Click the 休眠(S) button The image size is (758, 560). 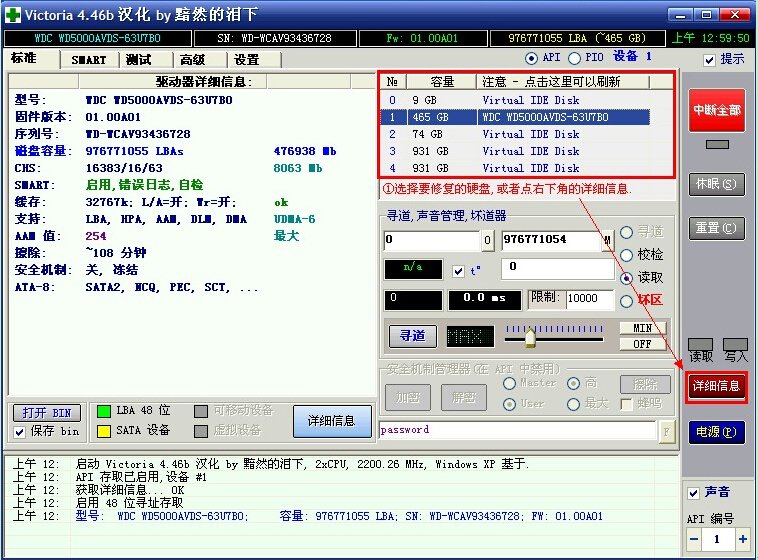point(716,184)
